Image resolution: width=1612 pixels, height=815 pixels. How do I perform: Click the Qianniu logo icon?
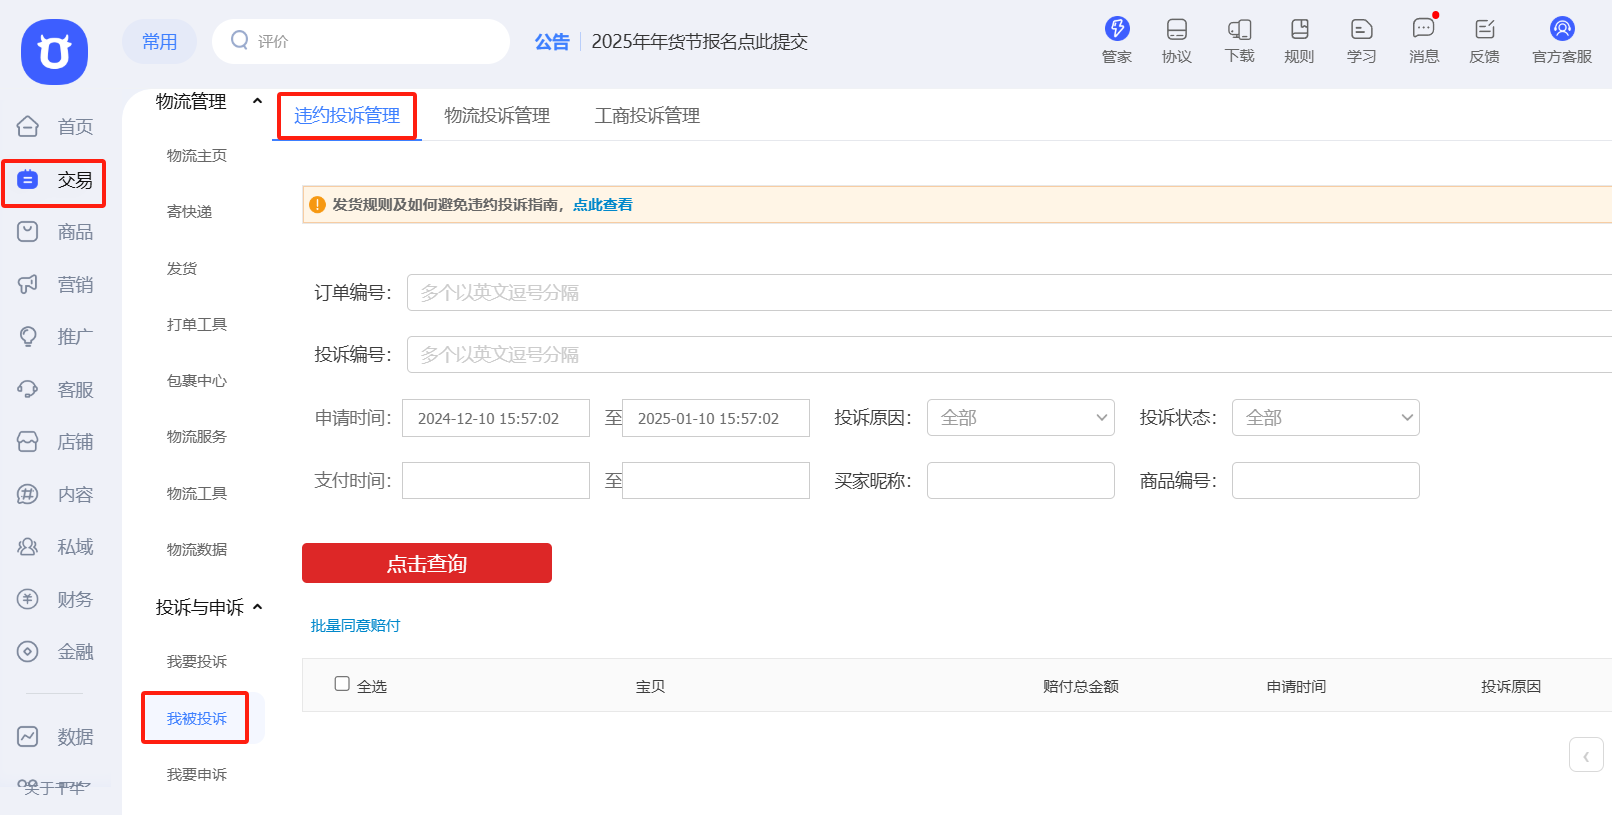tap(54, 52)
